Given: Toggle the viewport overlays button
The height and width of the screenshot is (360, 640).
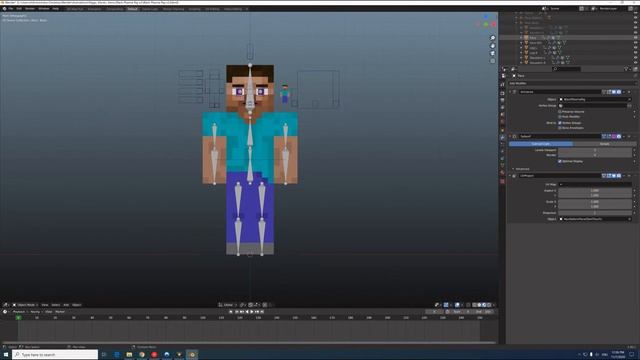Looking at the screenshot, I should click(x=457, y=305).
